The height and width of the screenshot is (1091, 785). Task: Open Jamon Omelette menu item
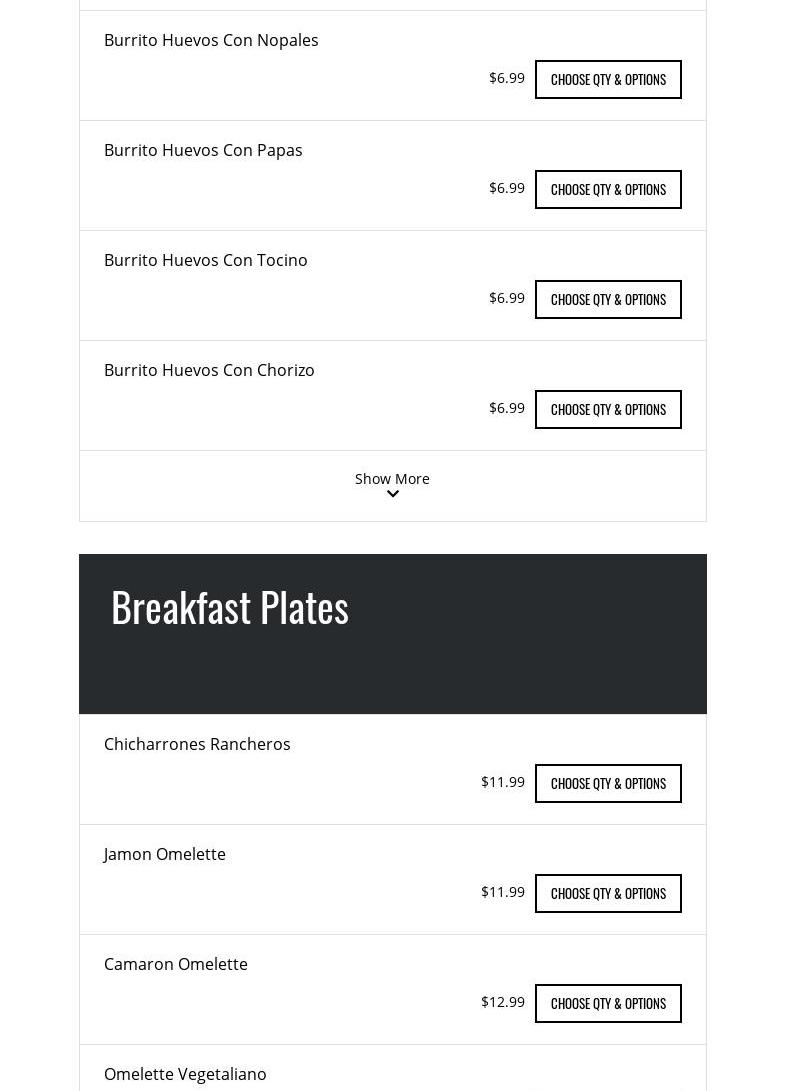(x=165, y=854)
